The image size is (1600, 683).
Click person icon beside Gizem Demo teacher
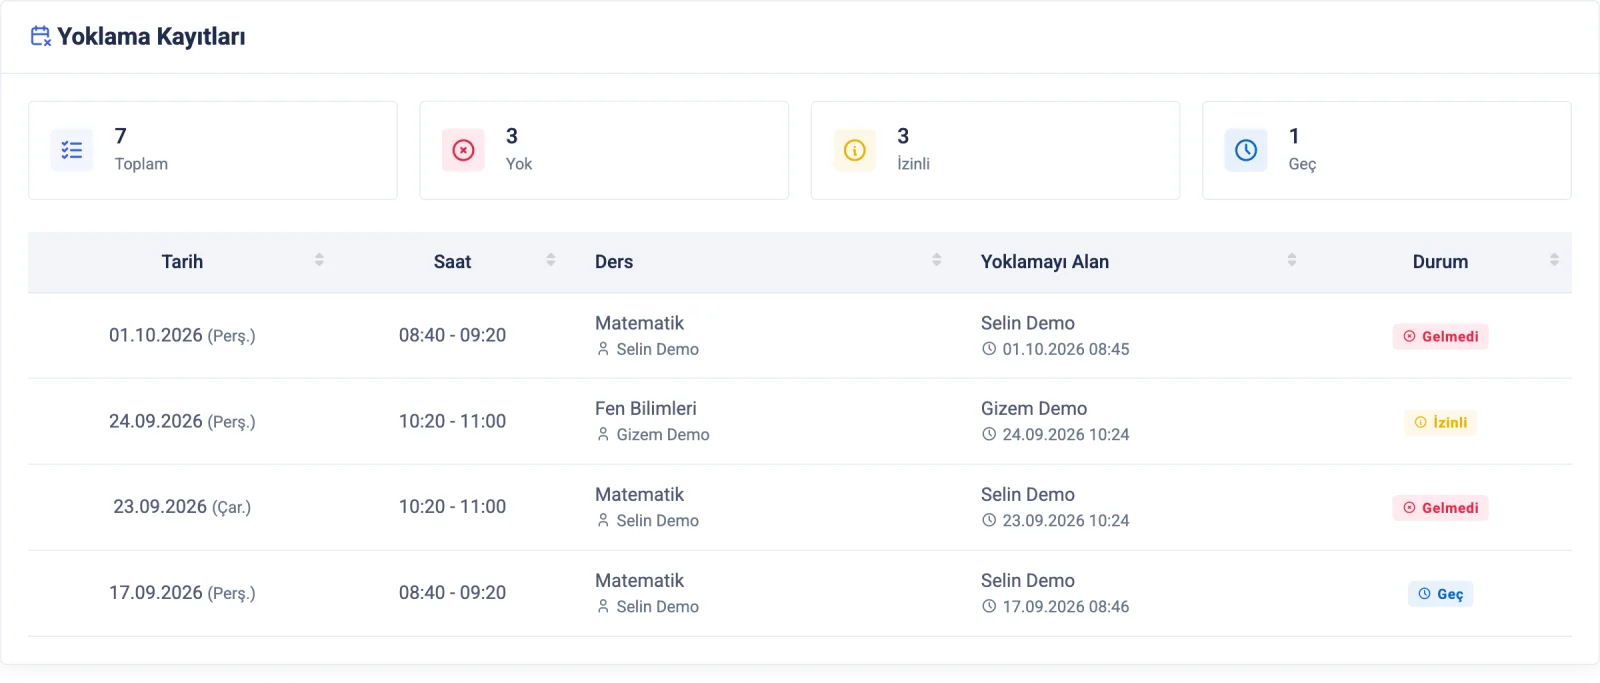point(603,434)
